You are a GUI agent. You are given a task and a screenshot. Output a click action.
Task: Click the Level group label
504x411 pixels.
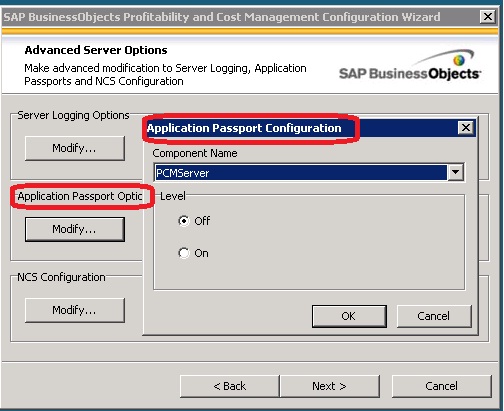173,196
